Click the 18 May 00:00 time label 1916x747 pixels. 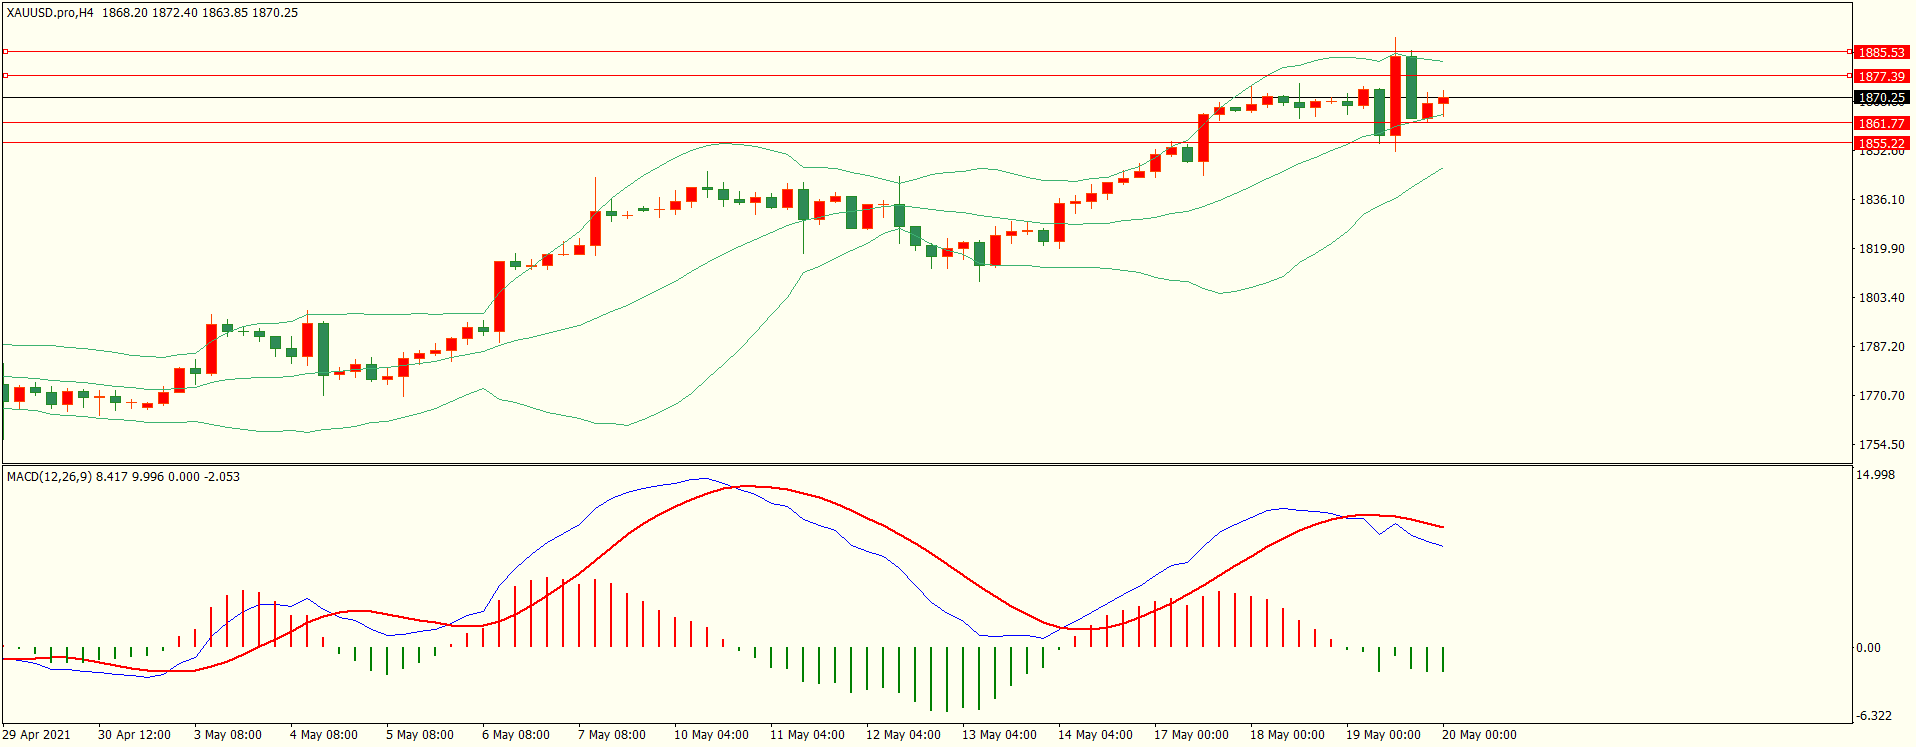[1287, 735]
